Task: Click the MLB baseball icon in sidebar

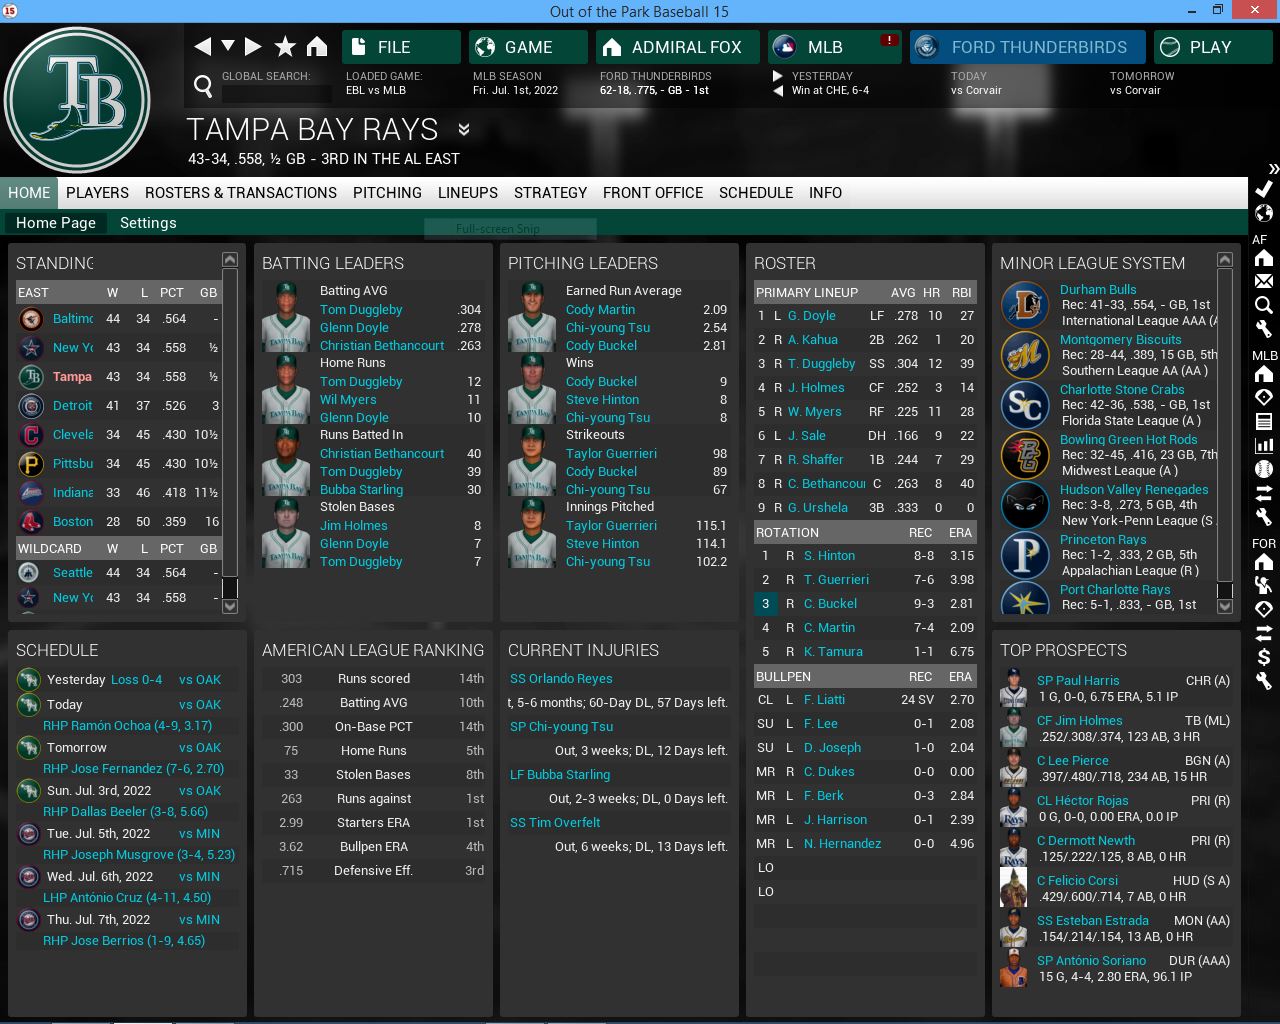Action: coord(1264,469)
